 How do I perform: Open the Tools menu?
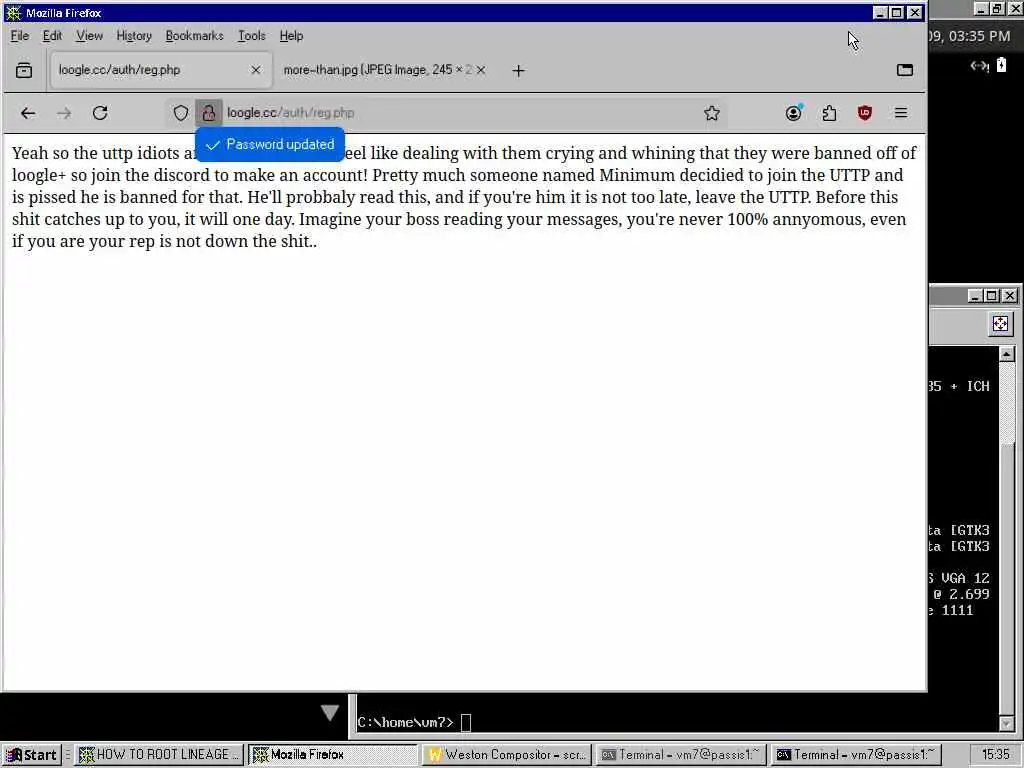coord(251,36)
